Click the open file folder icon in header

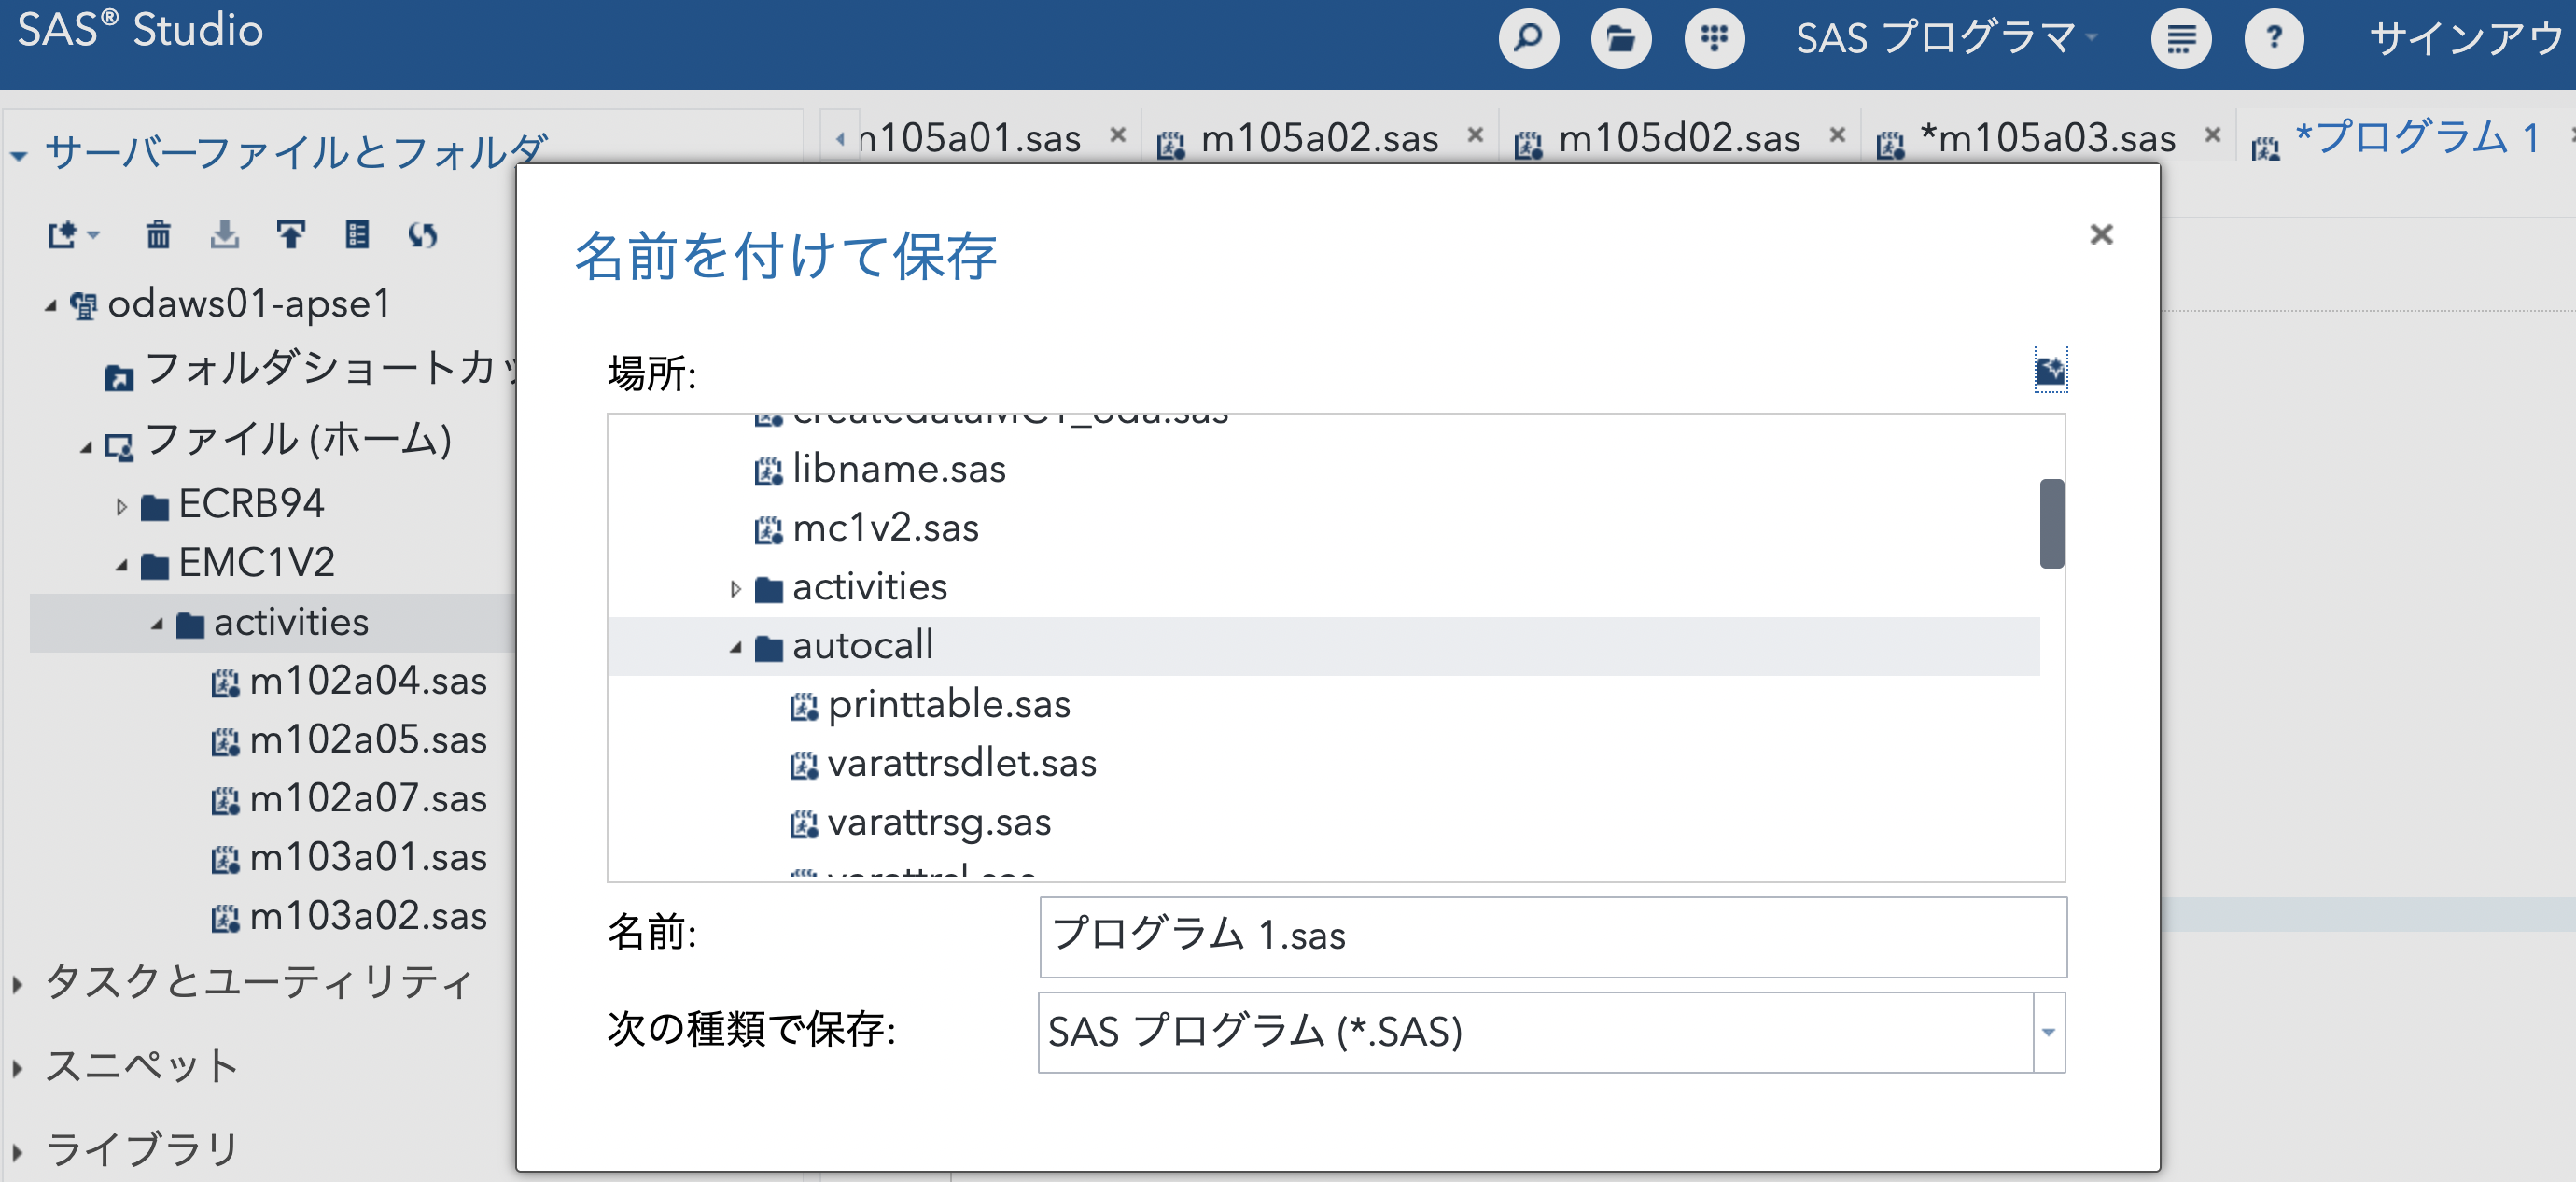1621,39
